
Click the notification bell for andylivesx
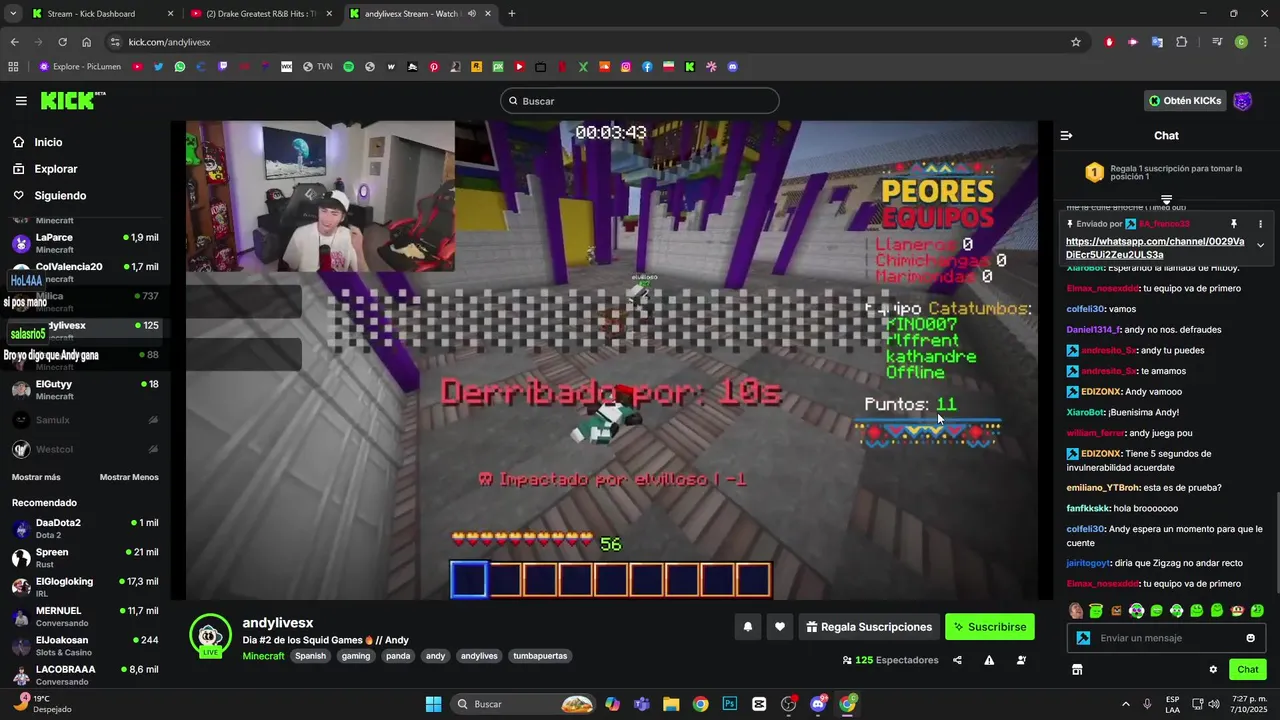pyautogui.click(x=747, y=627)
